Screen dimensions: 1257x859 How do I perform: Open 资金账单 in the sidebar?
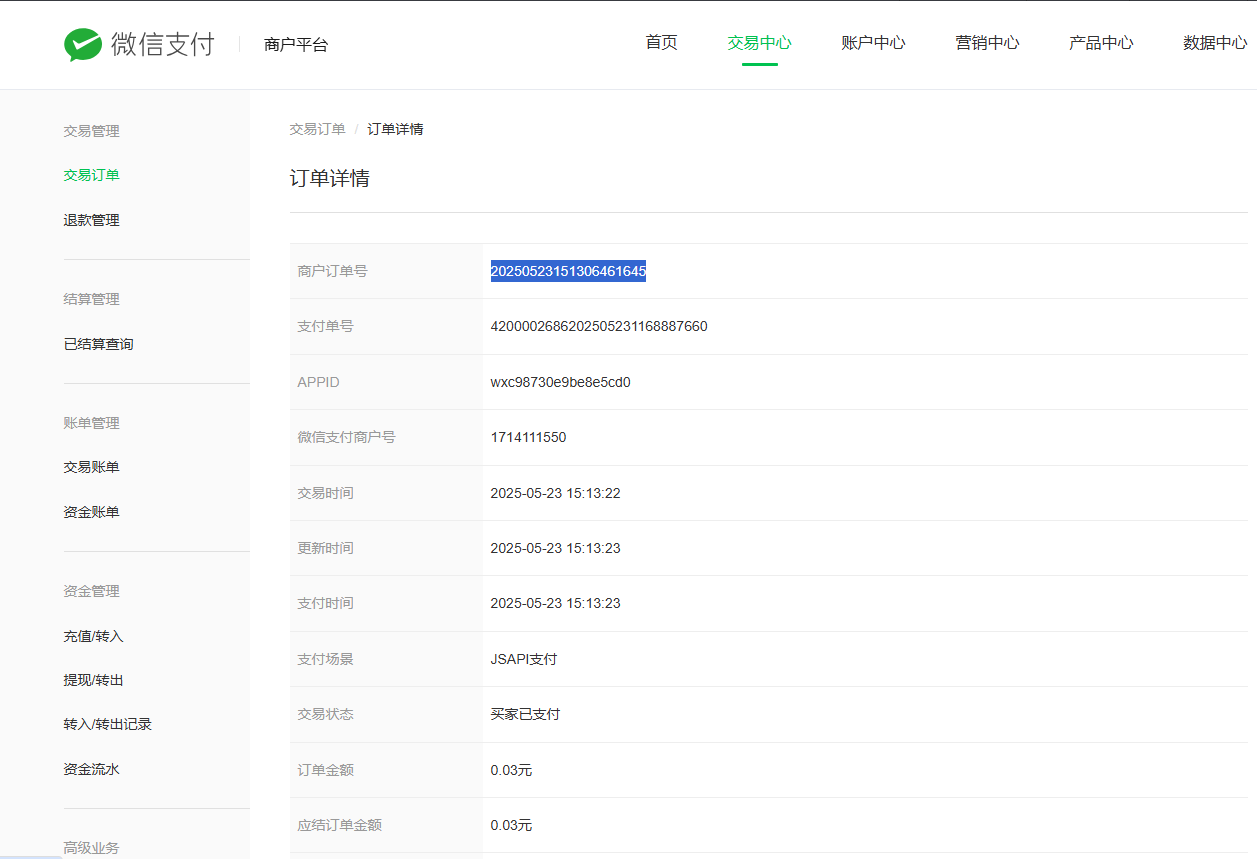coord(92,512)
